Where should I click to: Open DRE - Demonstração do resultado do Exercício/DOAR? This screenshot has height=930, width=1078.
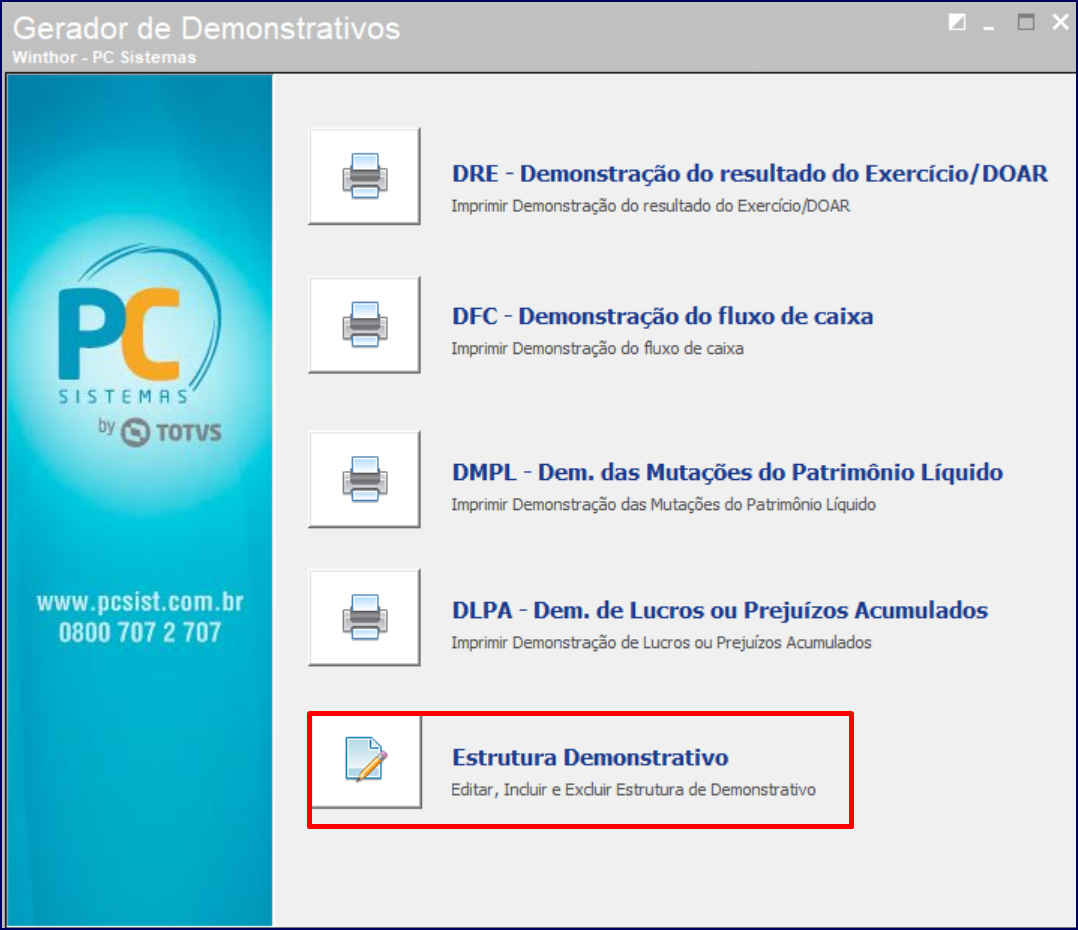tap(749, 173)
